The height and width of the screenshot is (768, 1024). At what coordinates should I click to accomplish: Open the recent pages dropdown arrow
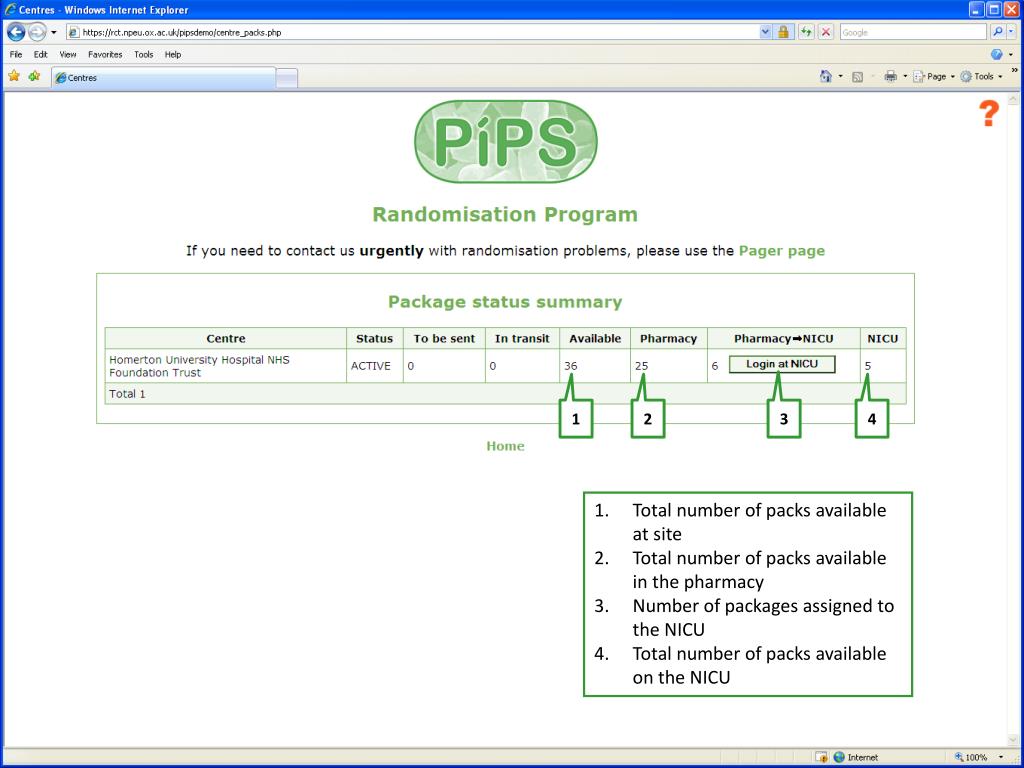(54, 32)
